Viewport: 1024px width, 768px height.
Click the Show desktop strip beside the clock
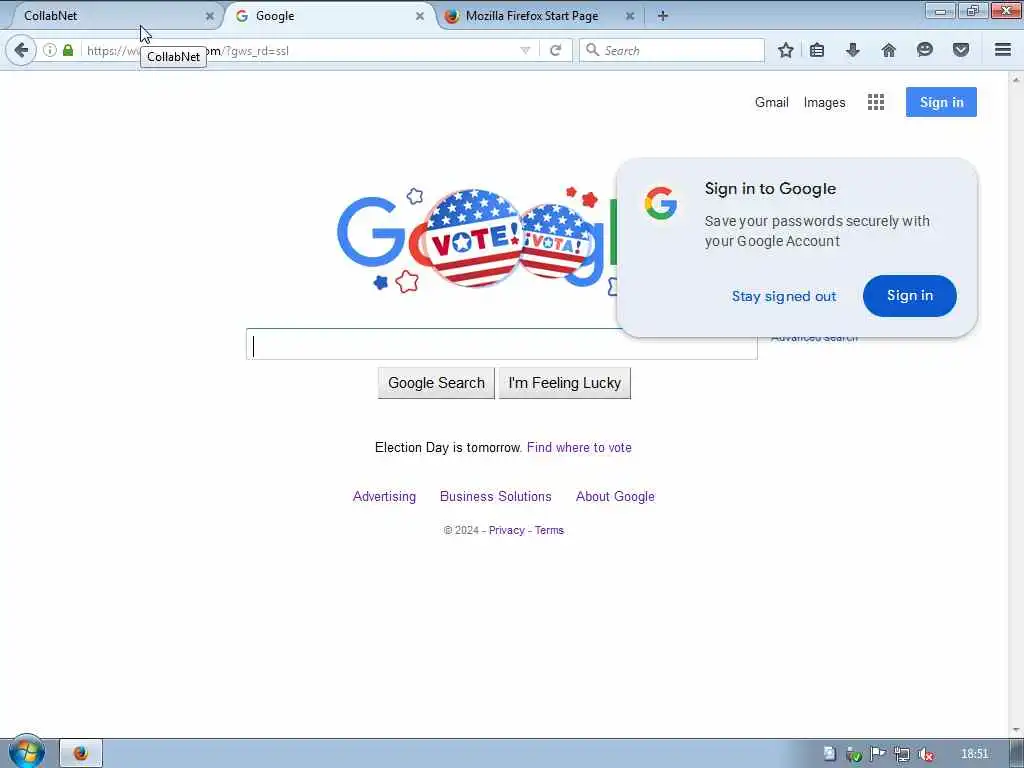(x=1016, y=753)
